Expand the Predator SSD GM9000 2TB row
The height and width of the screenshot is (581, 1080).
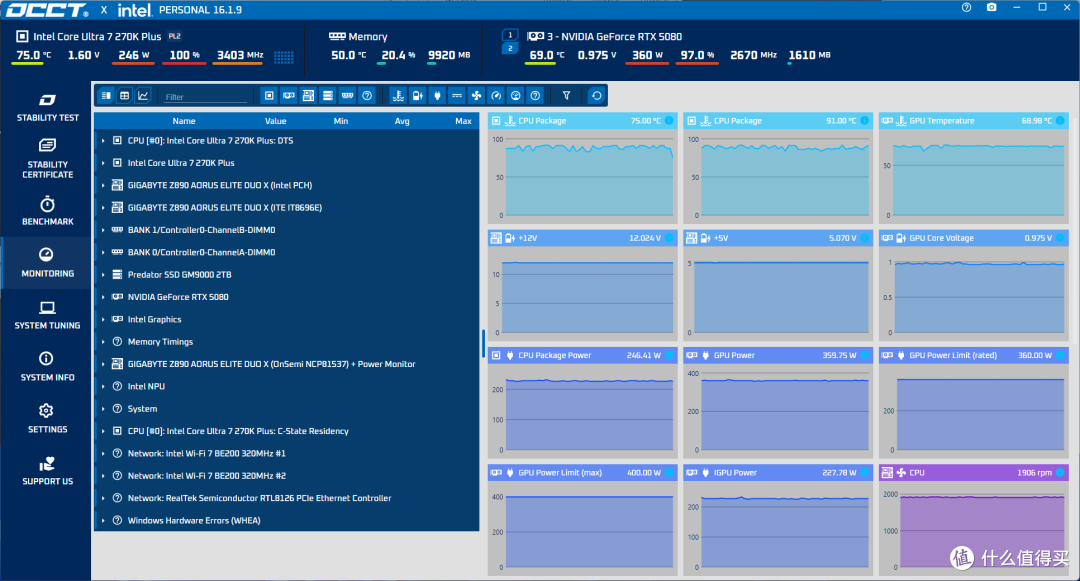[103, 275]
